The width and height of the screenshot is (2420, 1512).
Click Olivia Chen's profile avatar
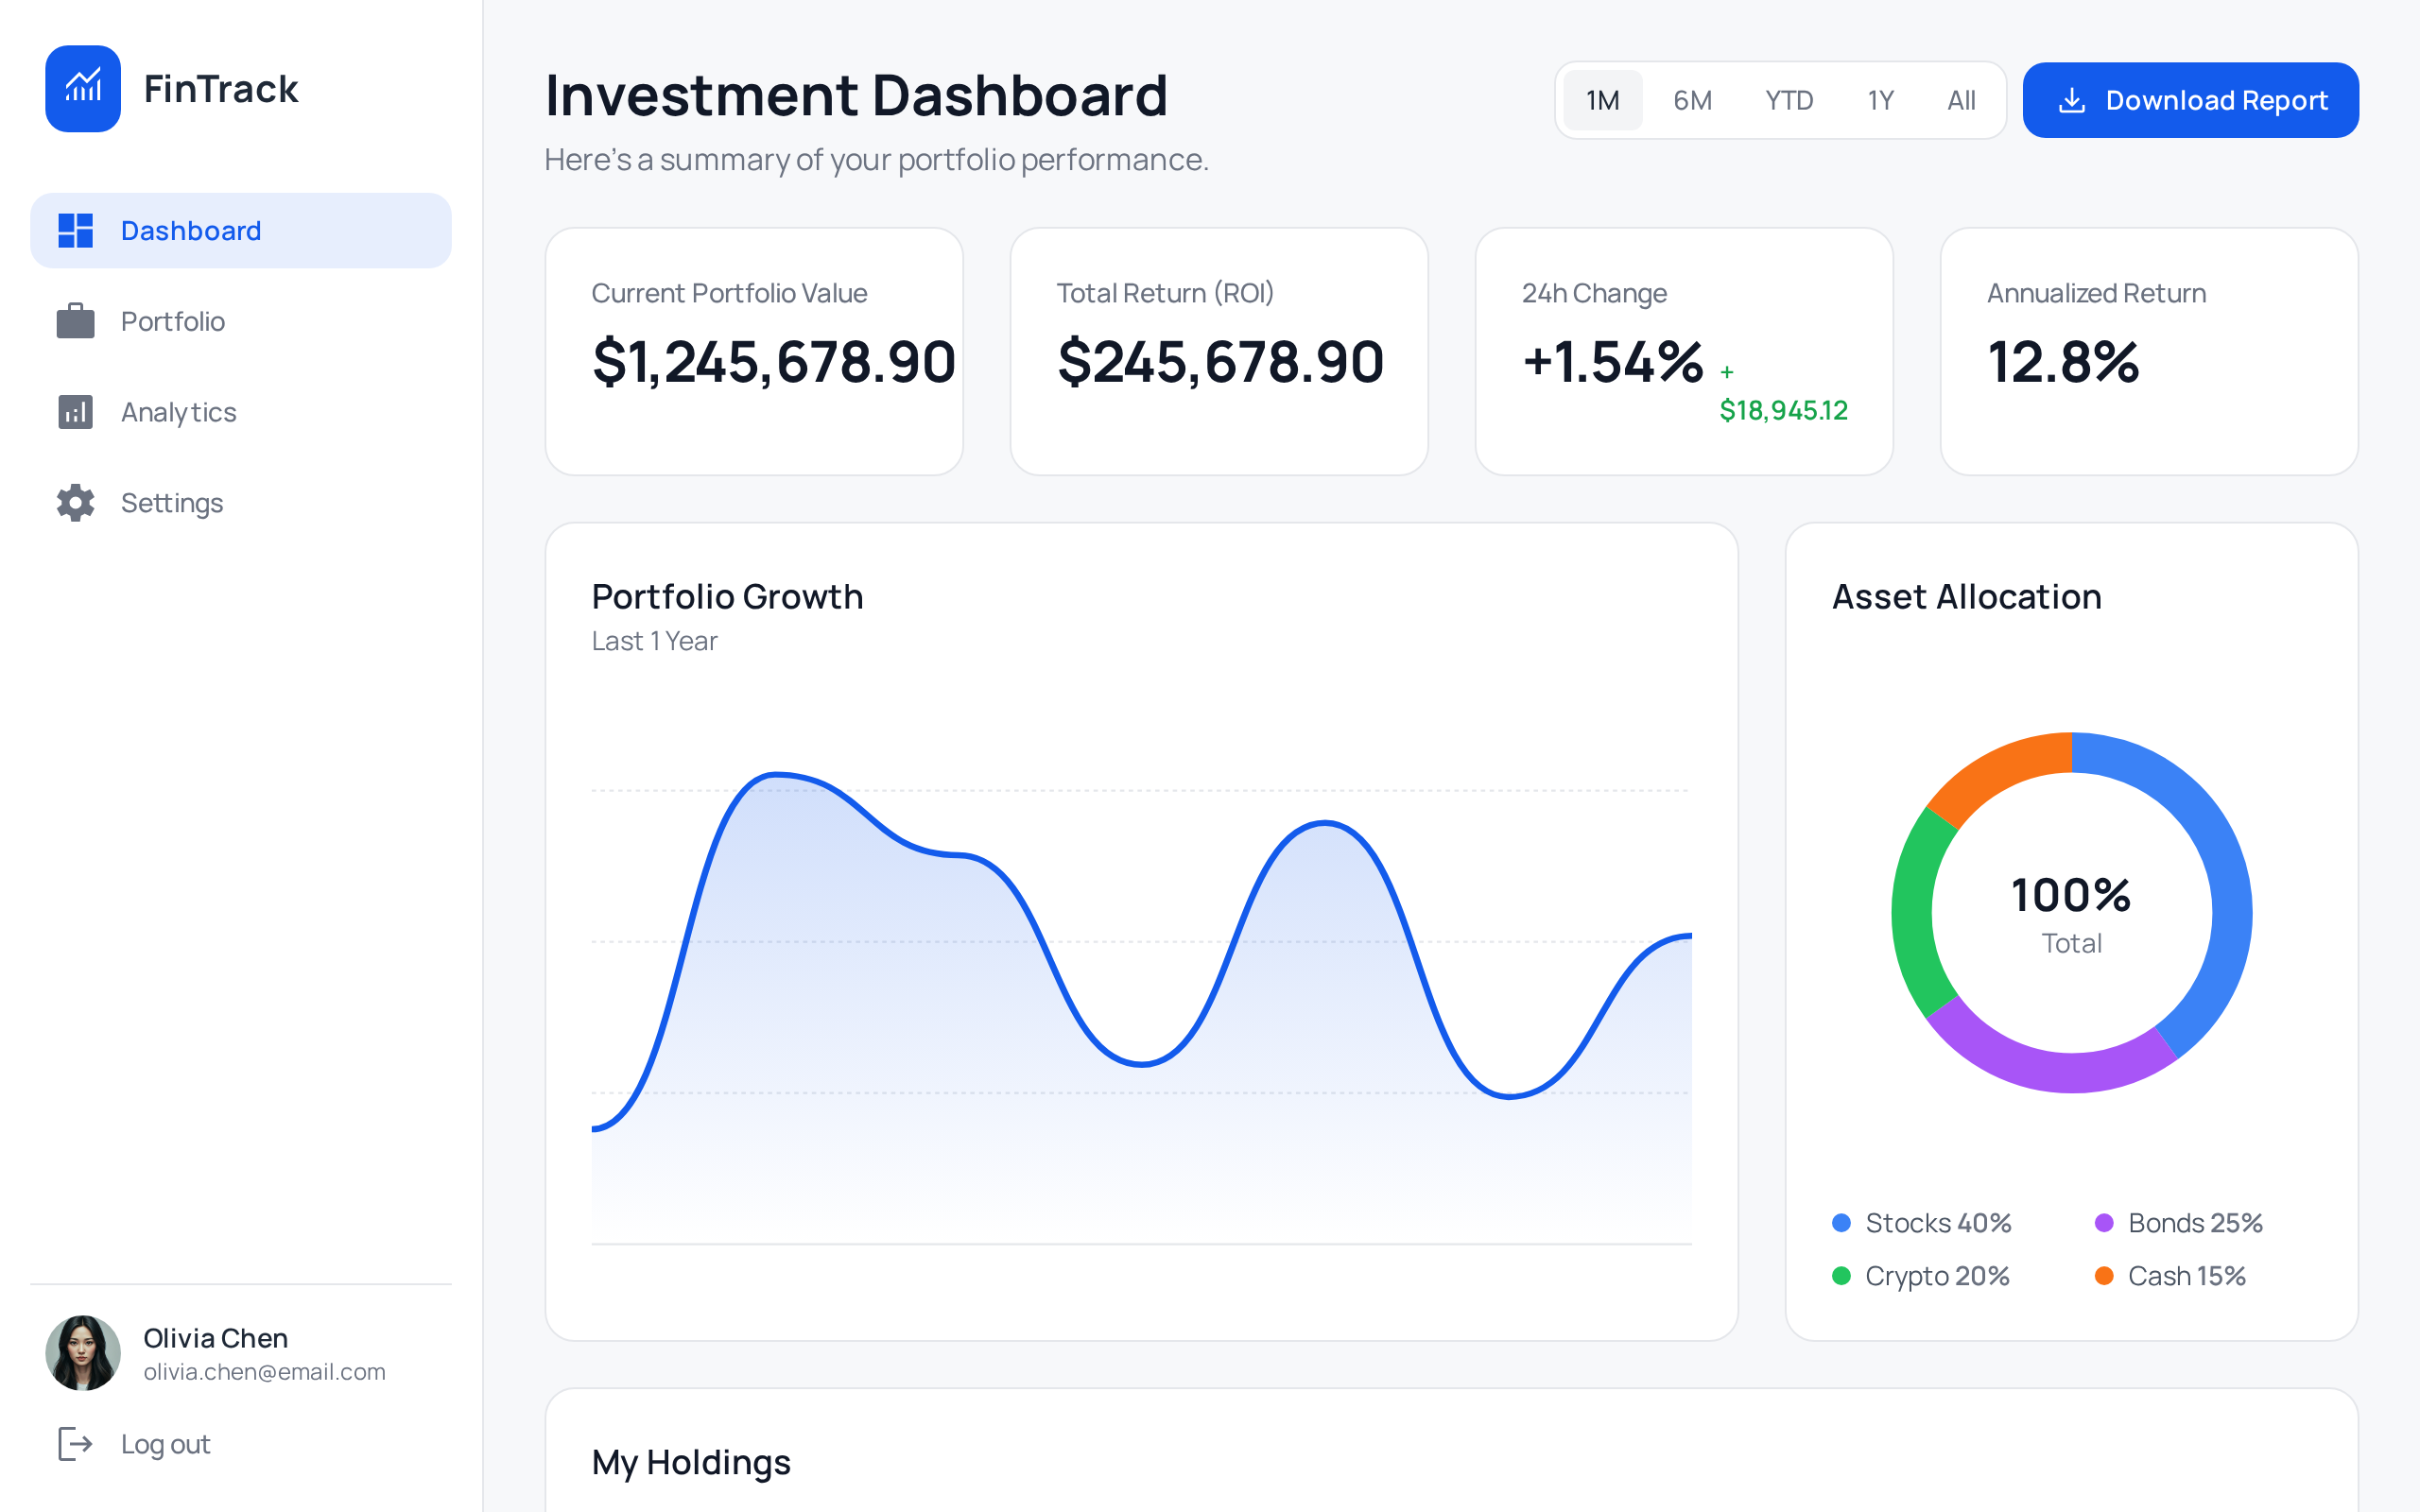pyautogui.click(x=83, y=1352)
